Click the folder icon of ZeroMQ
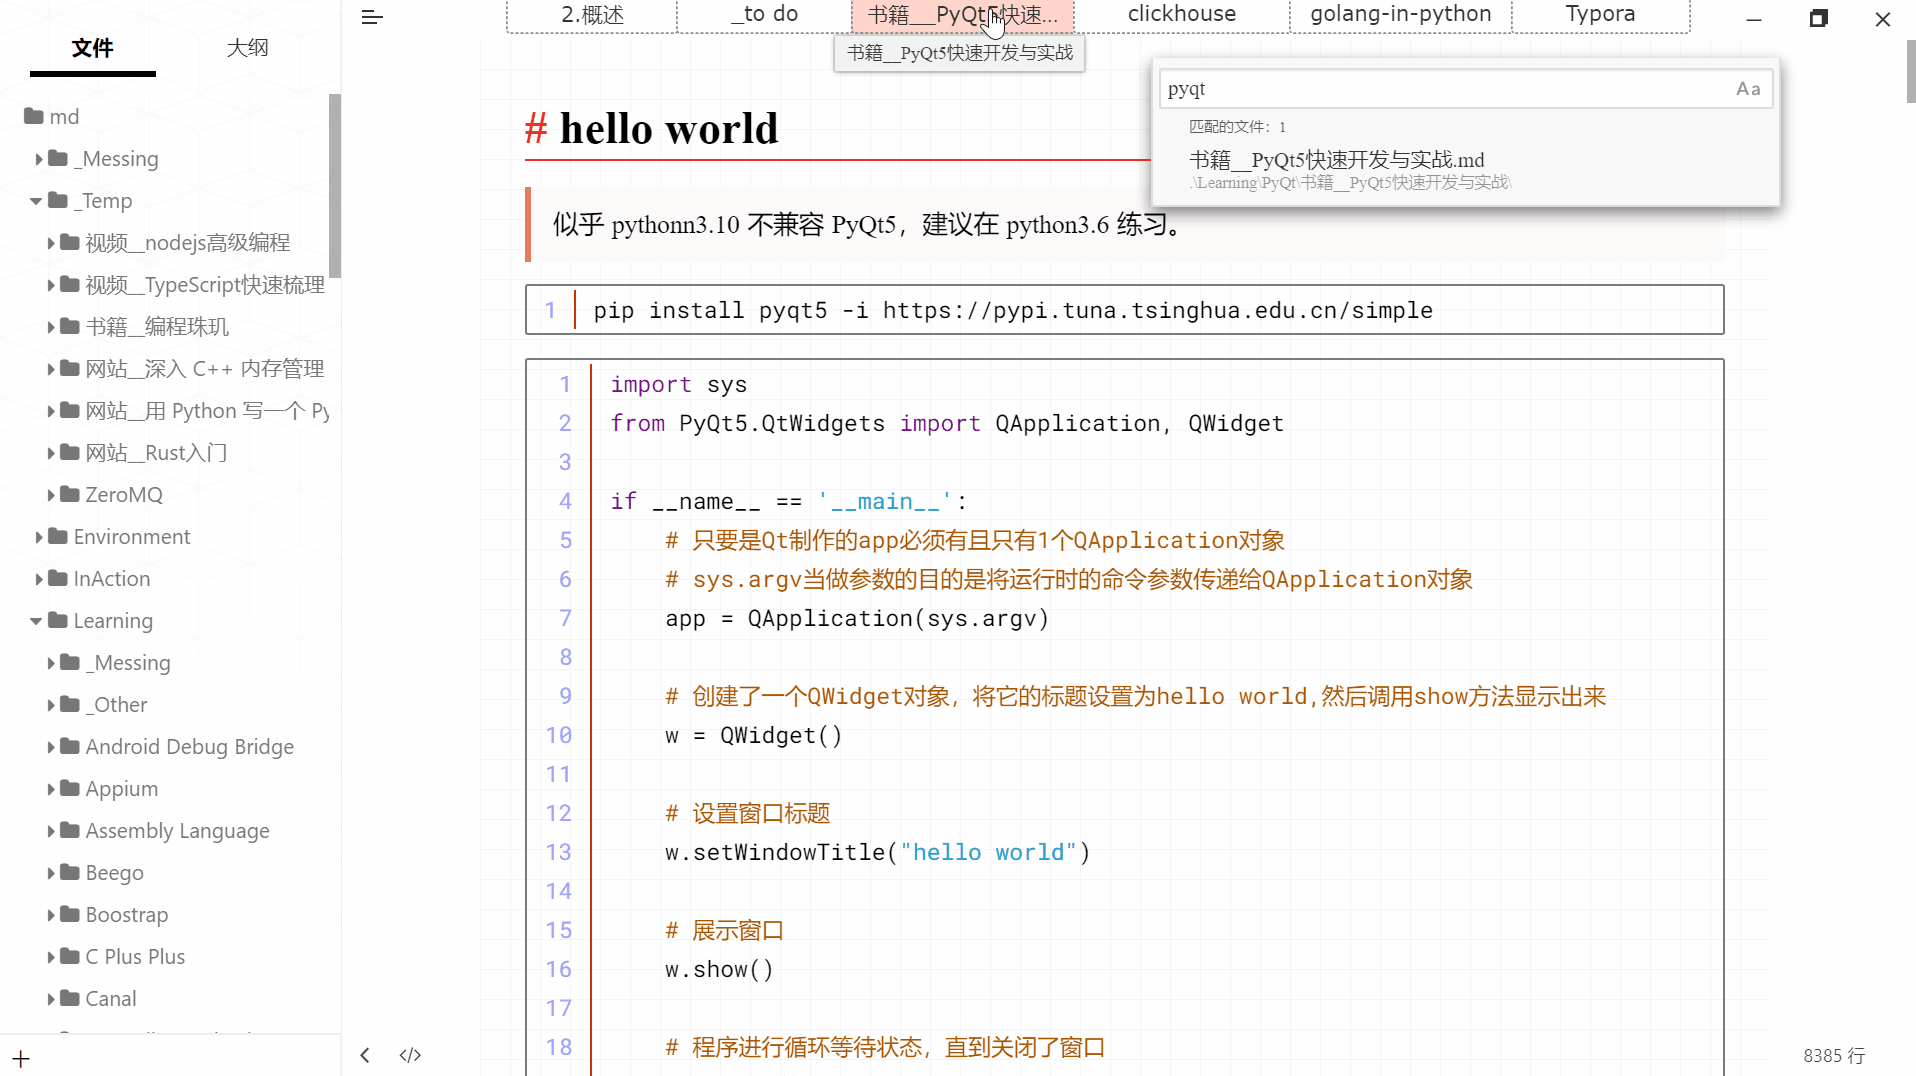 pos(70,494)
